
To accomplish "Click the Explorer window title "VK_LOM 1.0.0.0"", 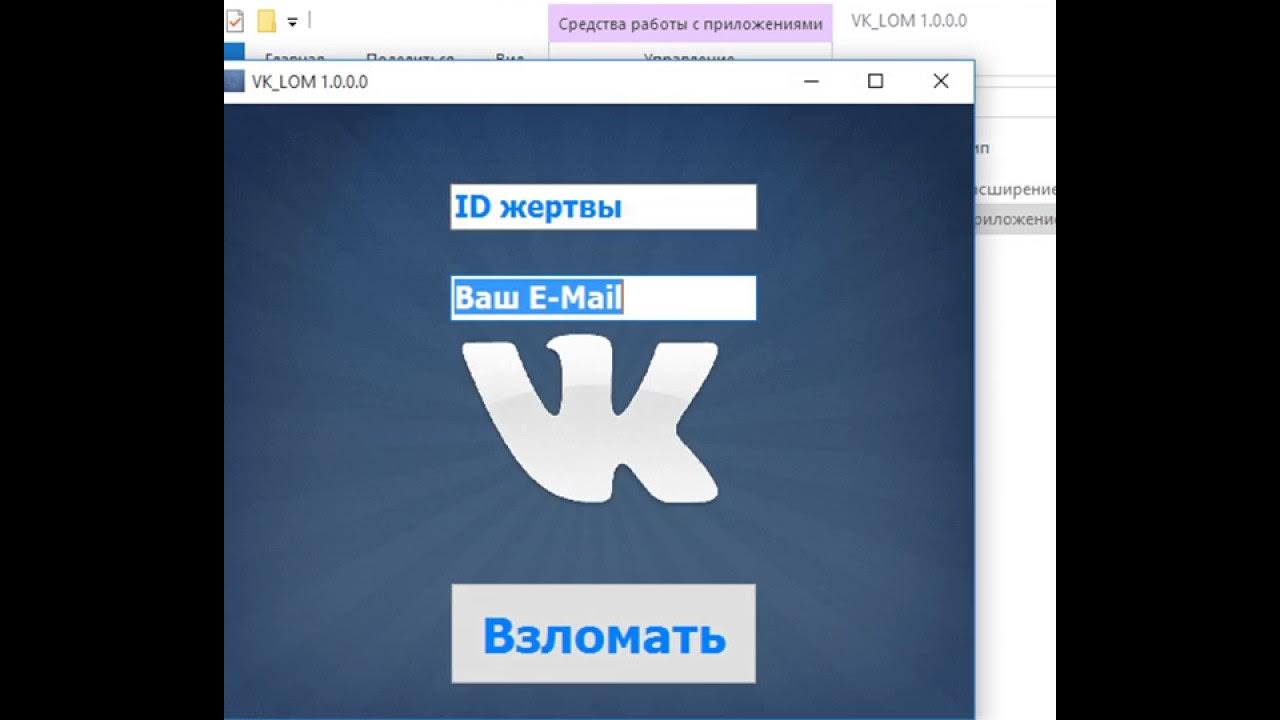I will [x=909, y=21].
